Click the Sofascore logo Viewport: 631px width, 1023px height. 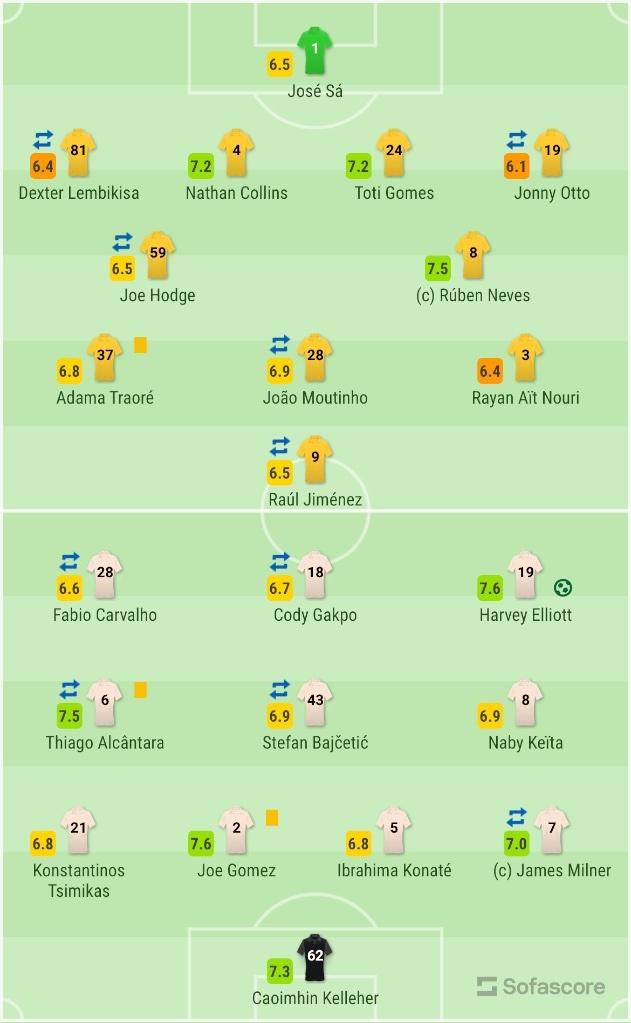click(x=541, y=986)
